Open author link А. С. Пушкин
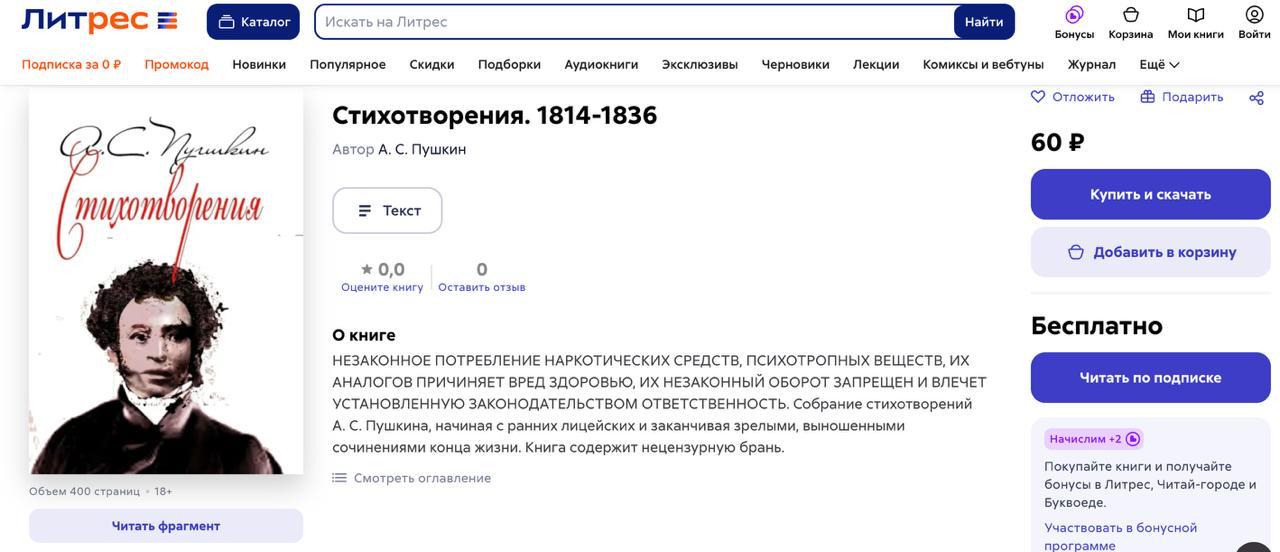1280x552 pixels. (x=422, y=149)
